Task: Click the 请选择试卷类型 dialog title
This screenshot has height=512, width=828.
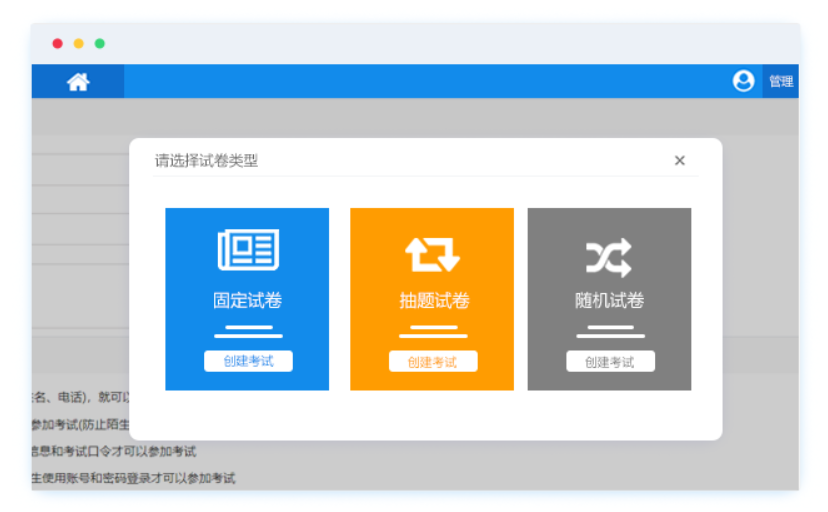Action: pyautogui.click(x=206, y=161)
